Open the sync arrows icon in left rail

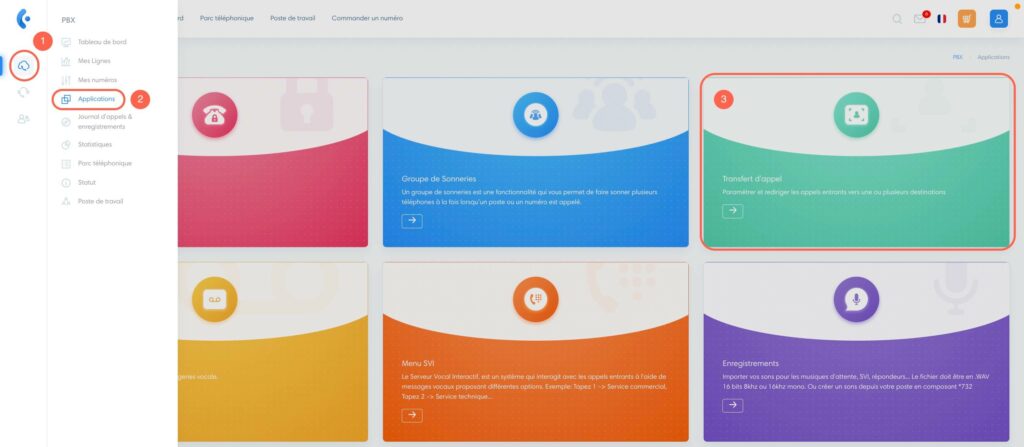(23, 92)
